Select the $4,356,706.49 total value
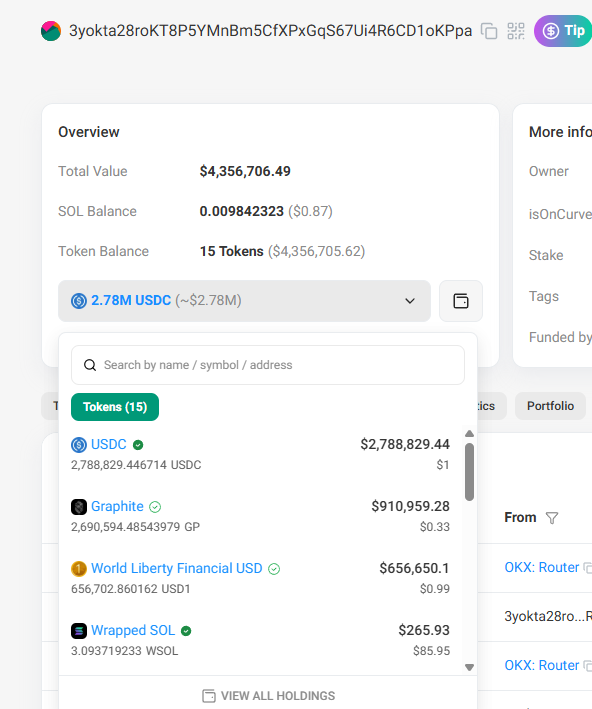Screen dimensions: 592x709 click(245, 171)
